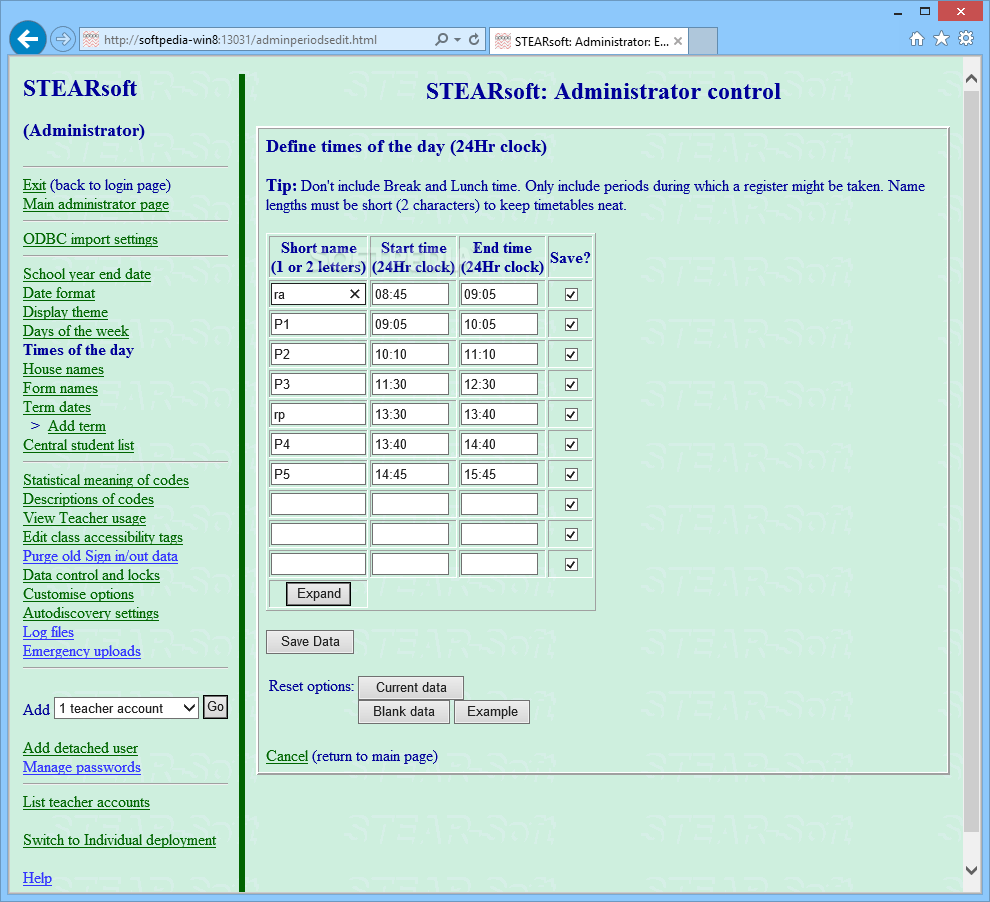Click scrollbar down arrow
Viewport: 990px width, 902px height.
[972, 870]
